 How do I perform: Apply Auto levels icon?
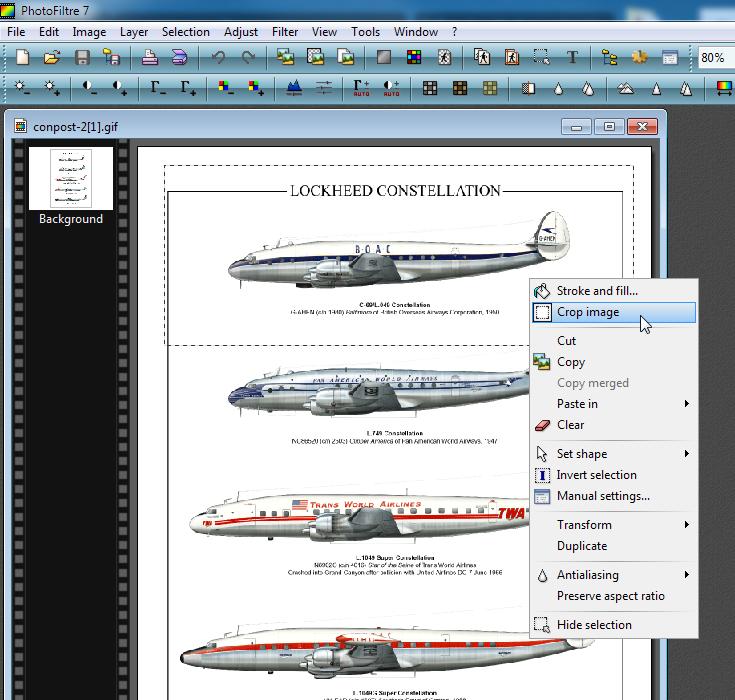[361, 88]
